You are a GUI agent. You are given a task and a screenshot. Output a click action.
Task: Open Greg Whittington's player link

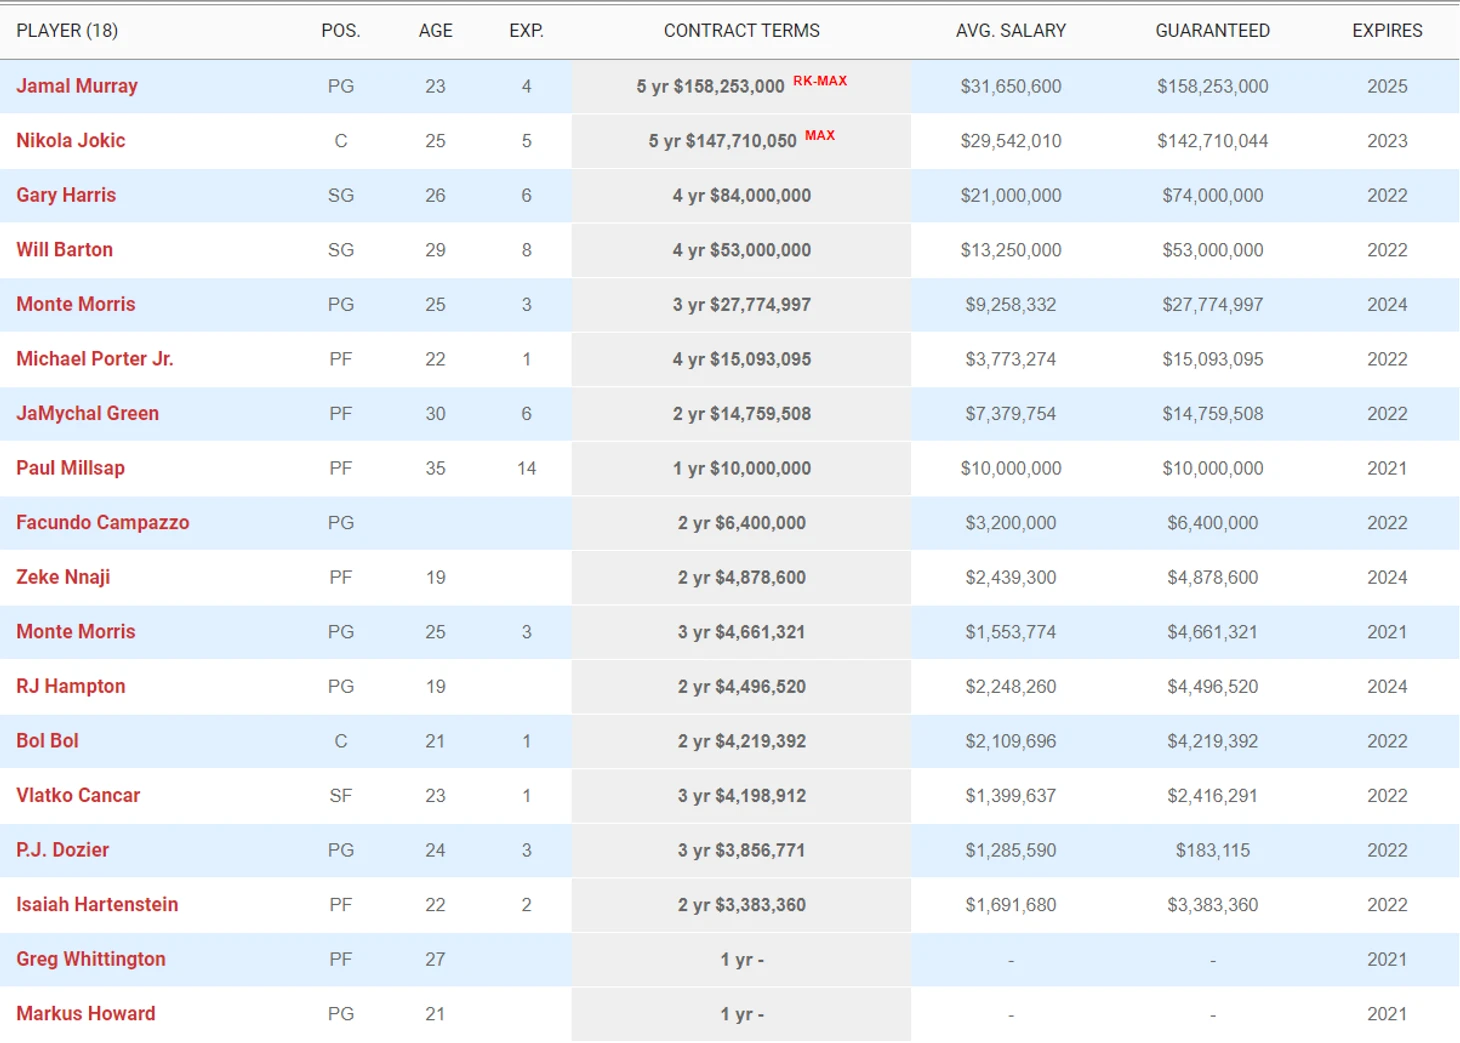pos(91,959)
